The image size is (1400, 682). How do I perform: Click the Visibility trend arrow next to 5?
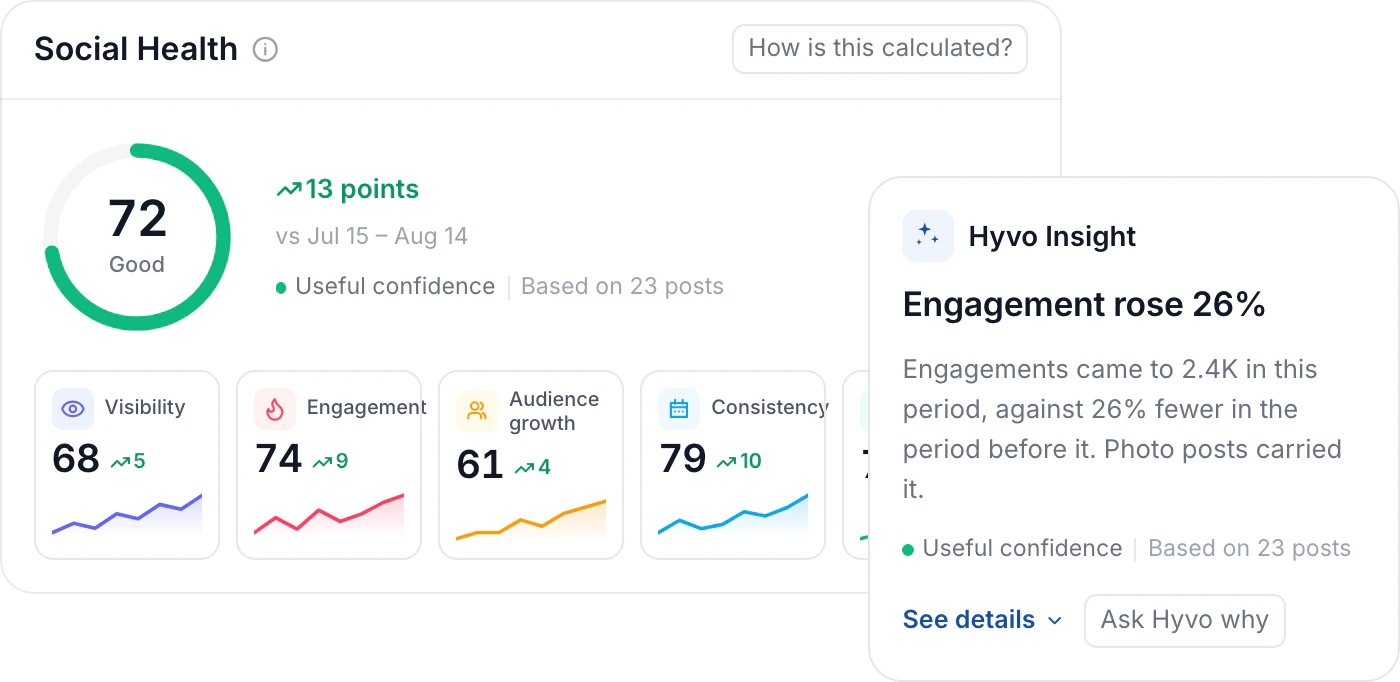(120, 462)
